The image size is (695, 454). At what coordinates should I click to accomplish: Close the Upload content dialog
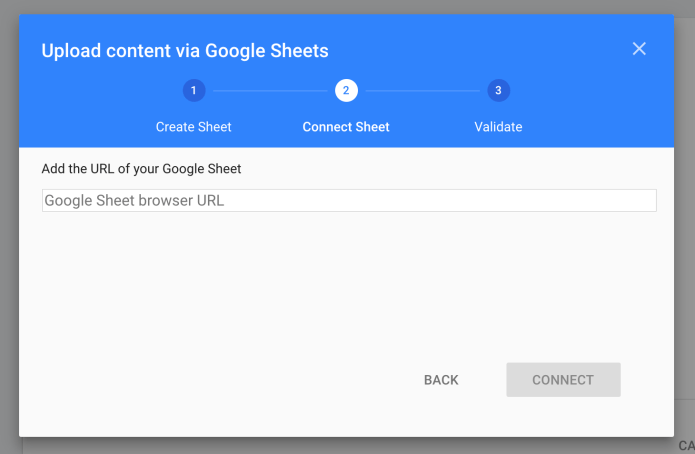[639, 49]
